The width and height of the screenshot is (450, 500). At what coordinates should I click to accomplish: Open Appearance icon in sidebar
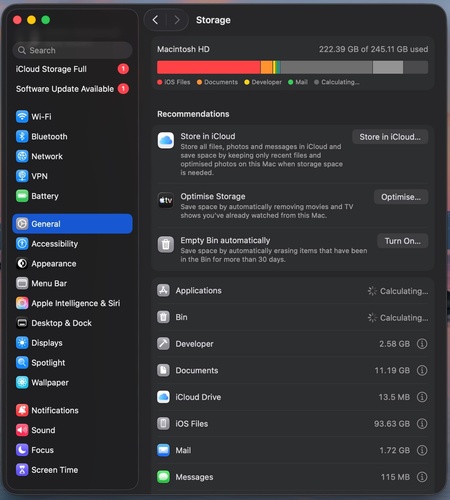coord(22,264)
